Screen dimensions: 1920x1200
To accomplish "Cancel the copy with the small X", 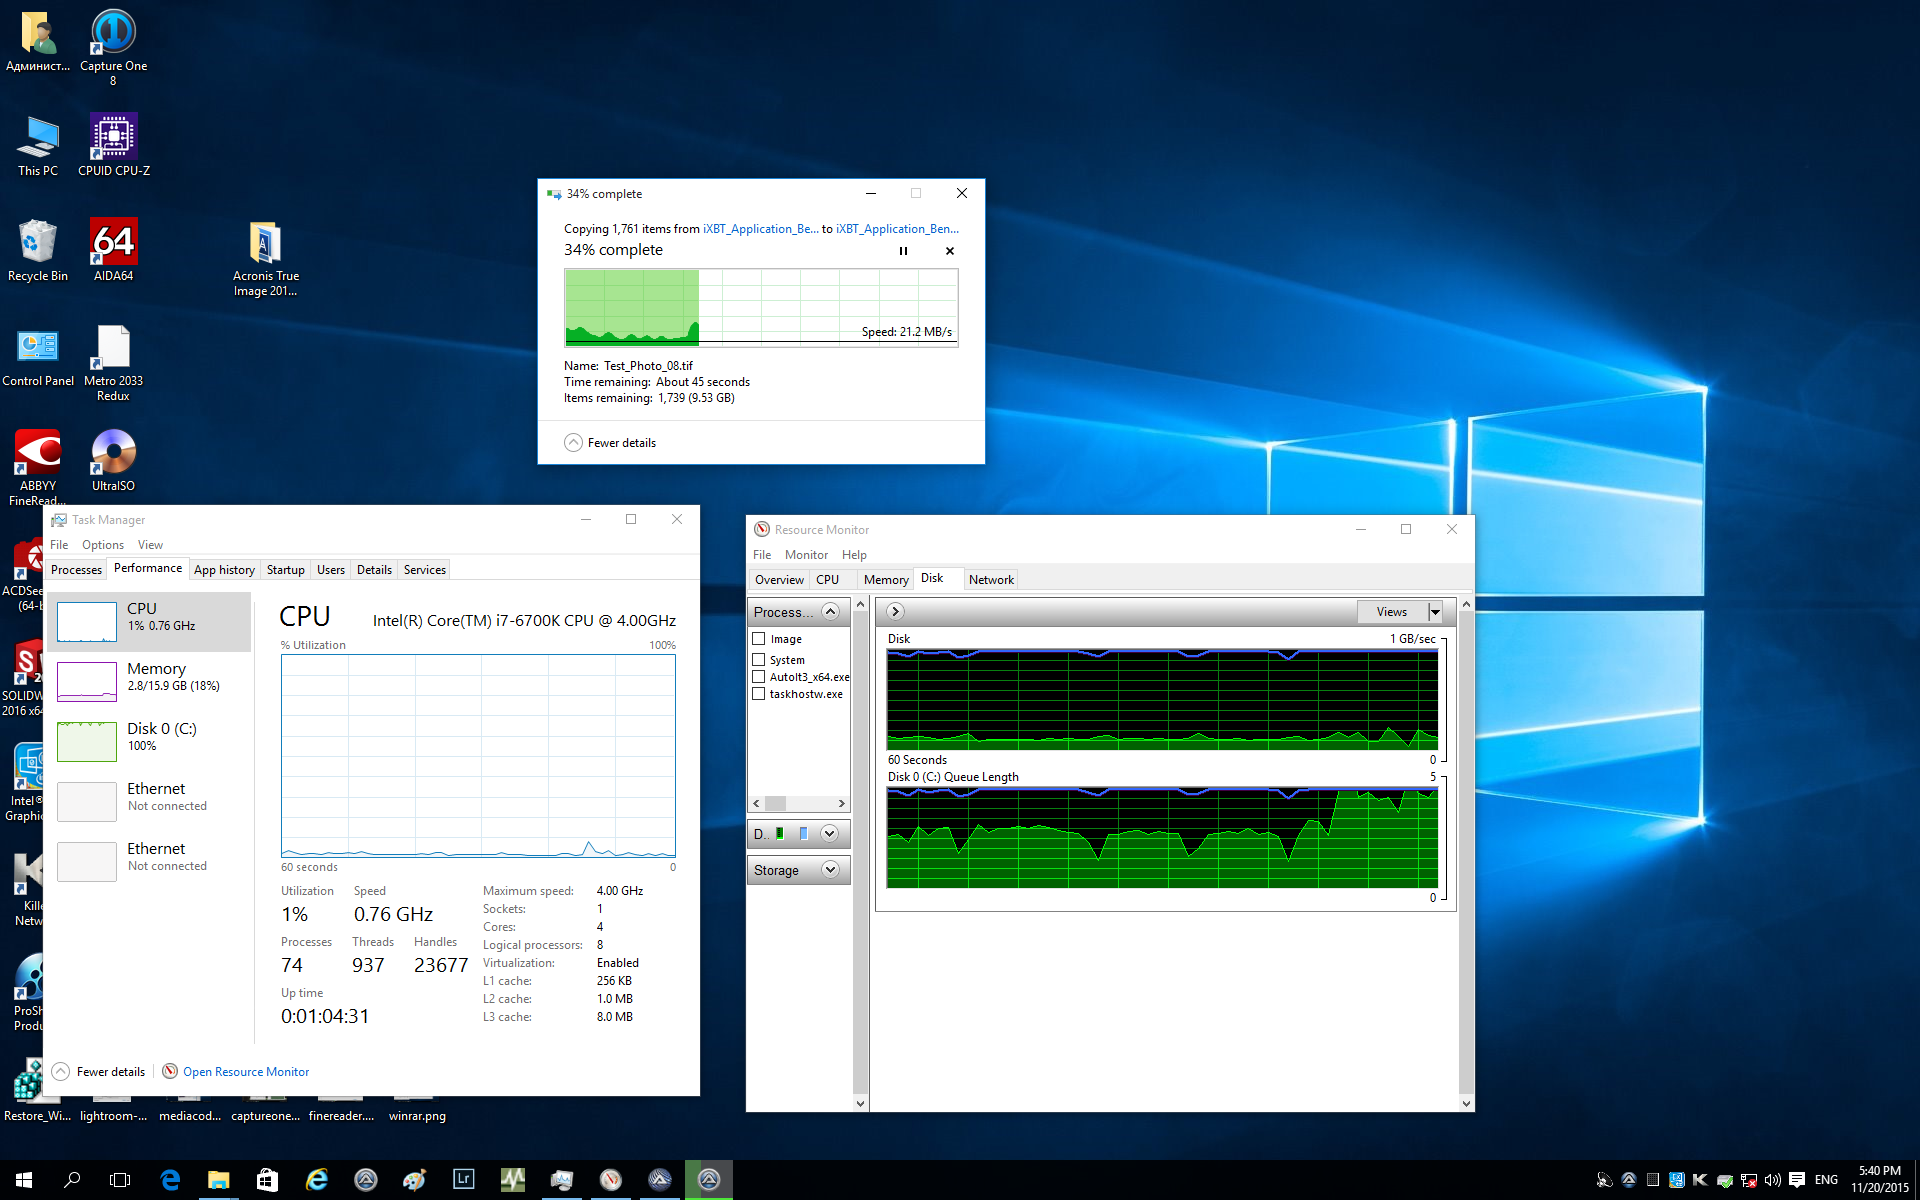I will (950, 251).
